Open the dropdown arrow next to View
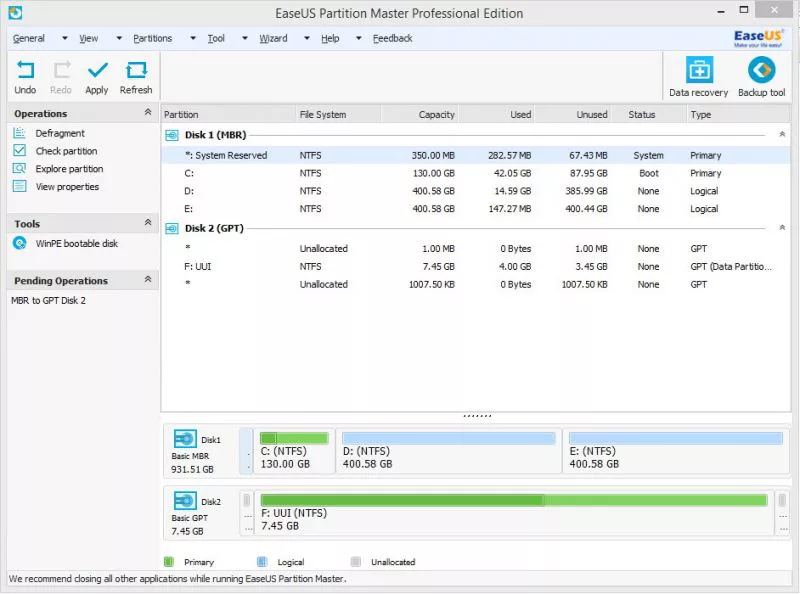This screenshot has width=800, height=594. coord(119,38)
